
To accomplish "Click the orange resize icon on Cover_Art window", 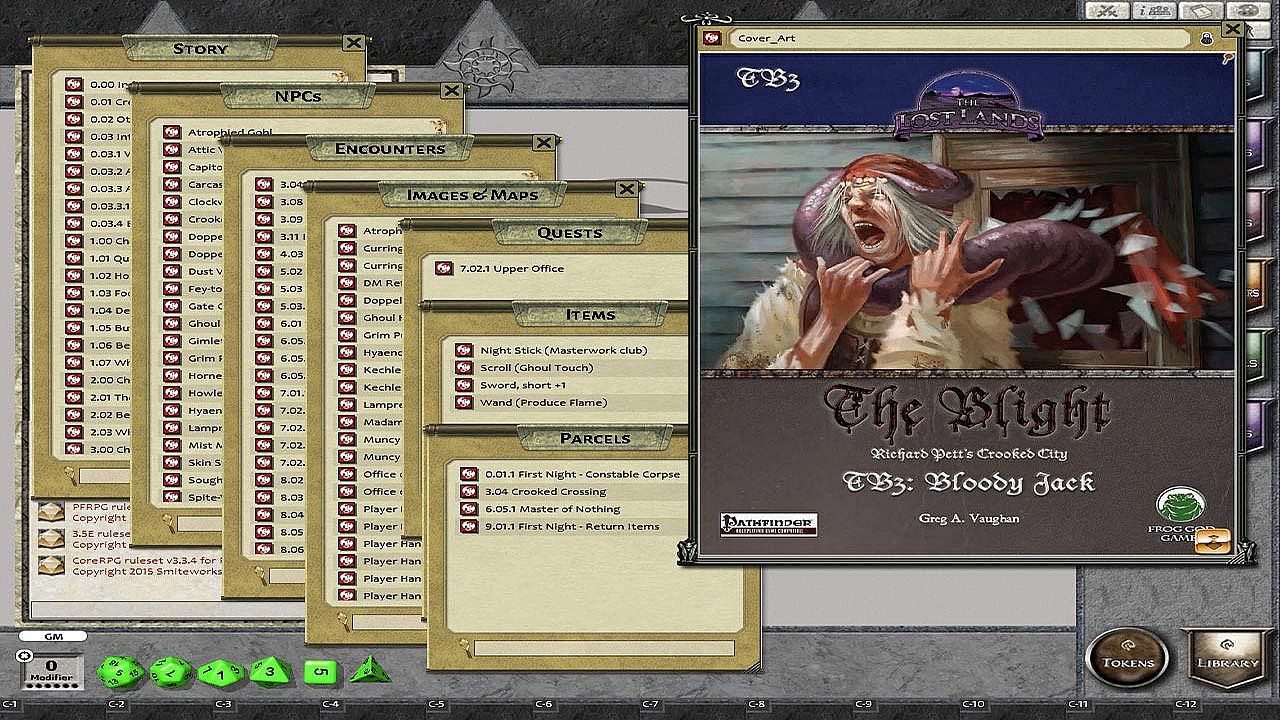I will click(x=1214, y=541).
